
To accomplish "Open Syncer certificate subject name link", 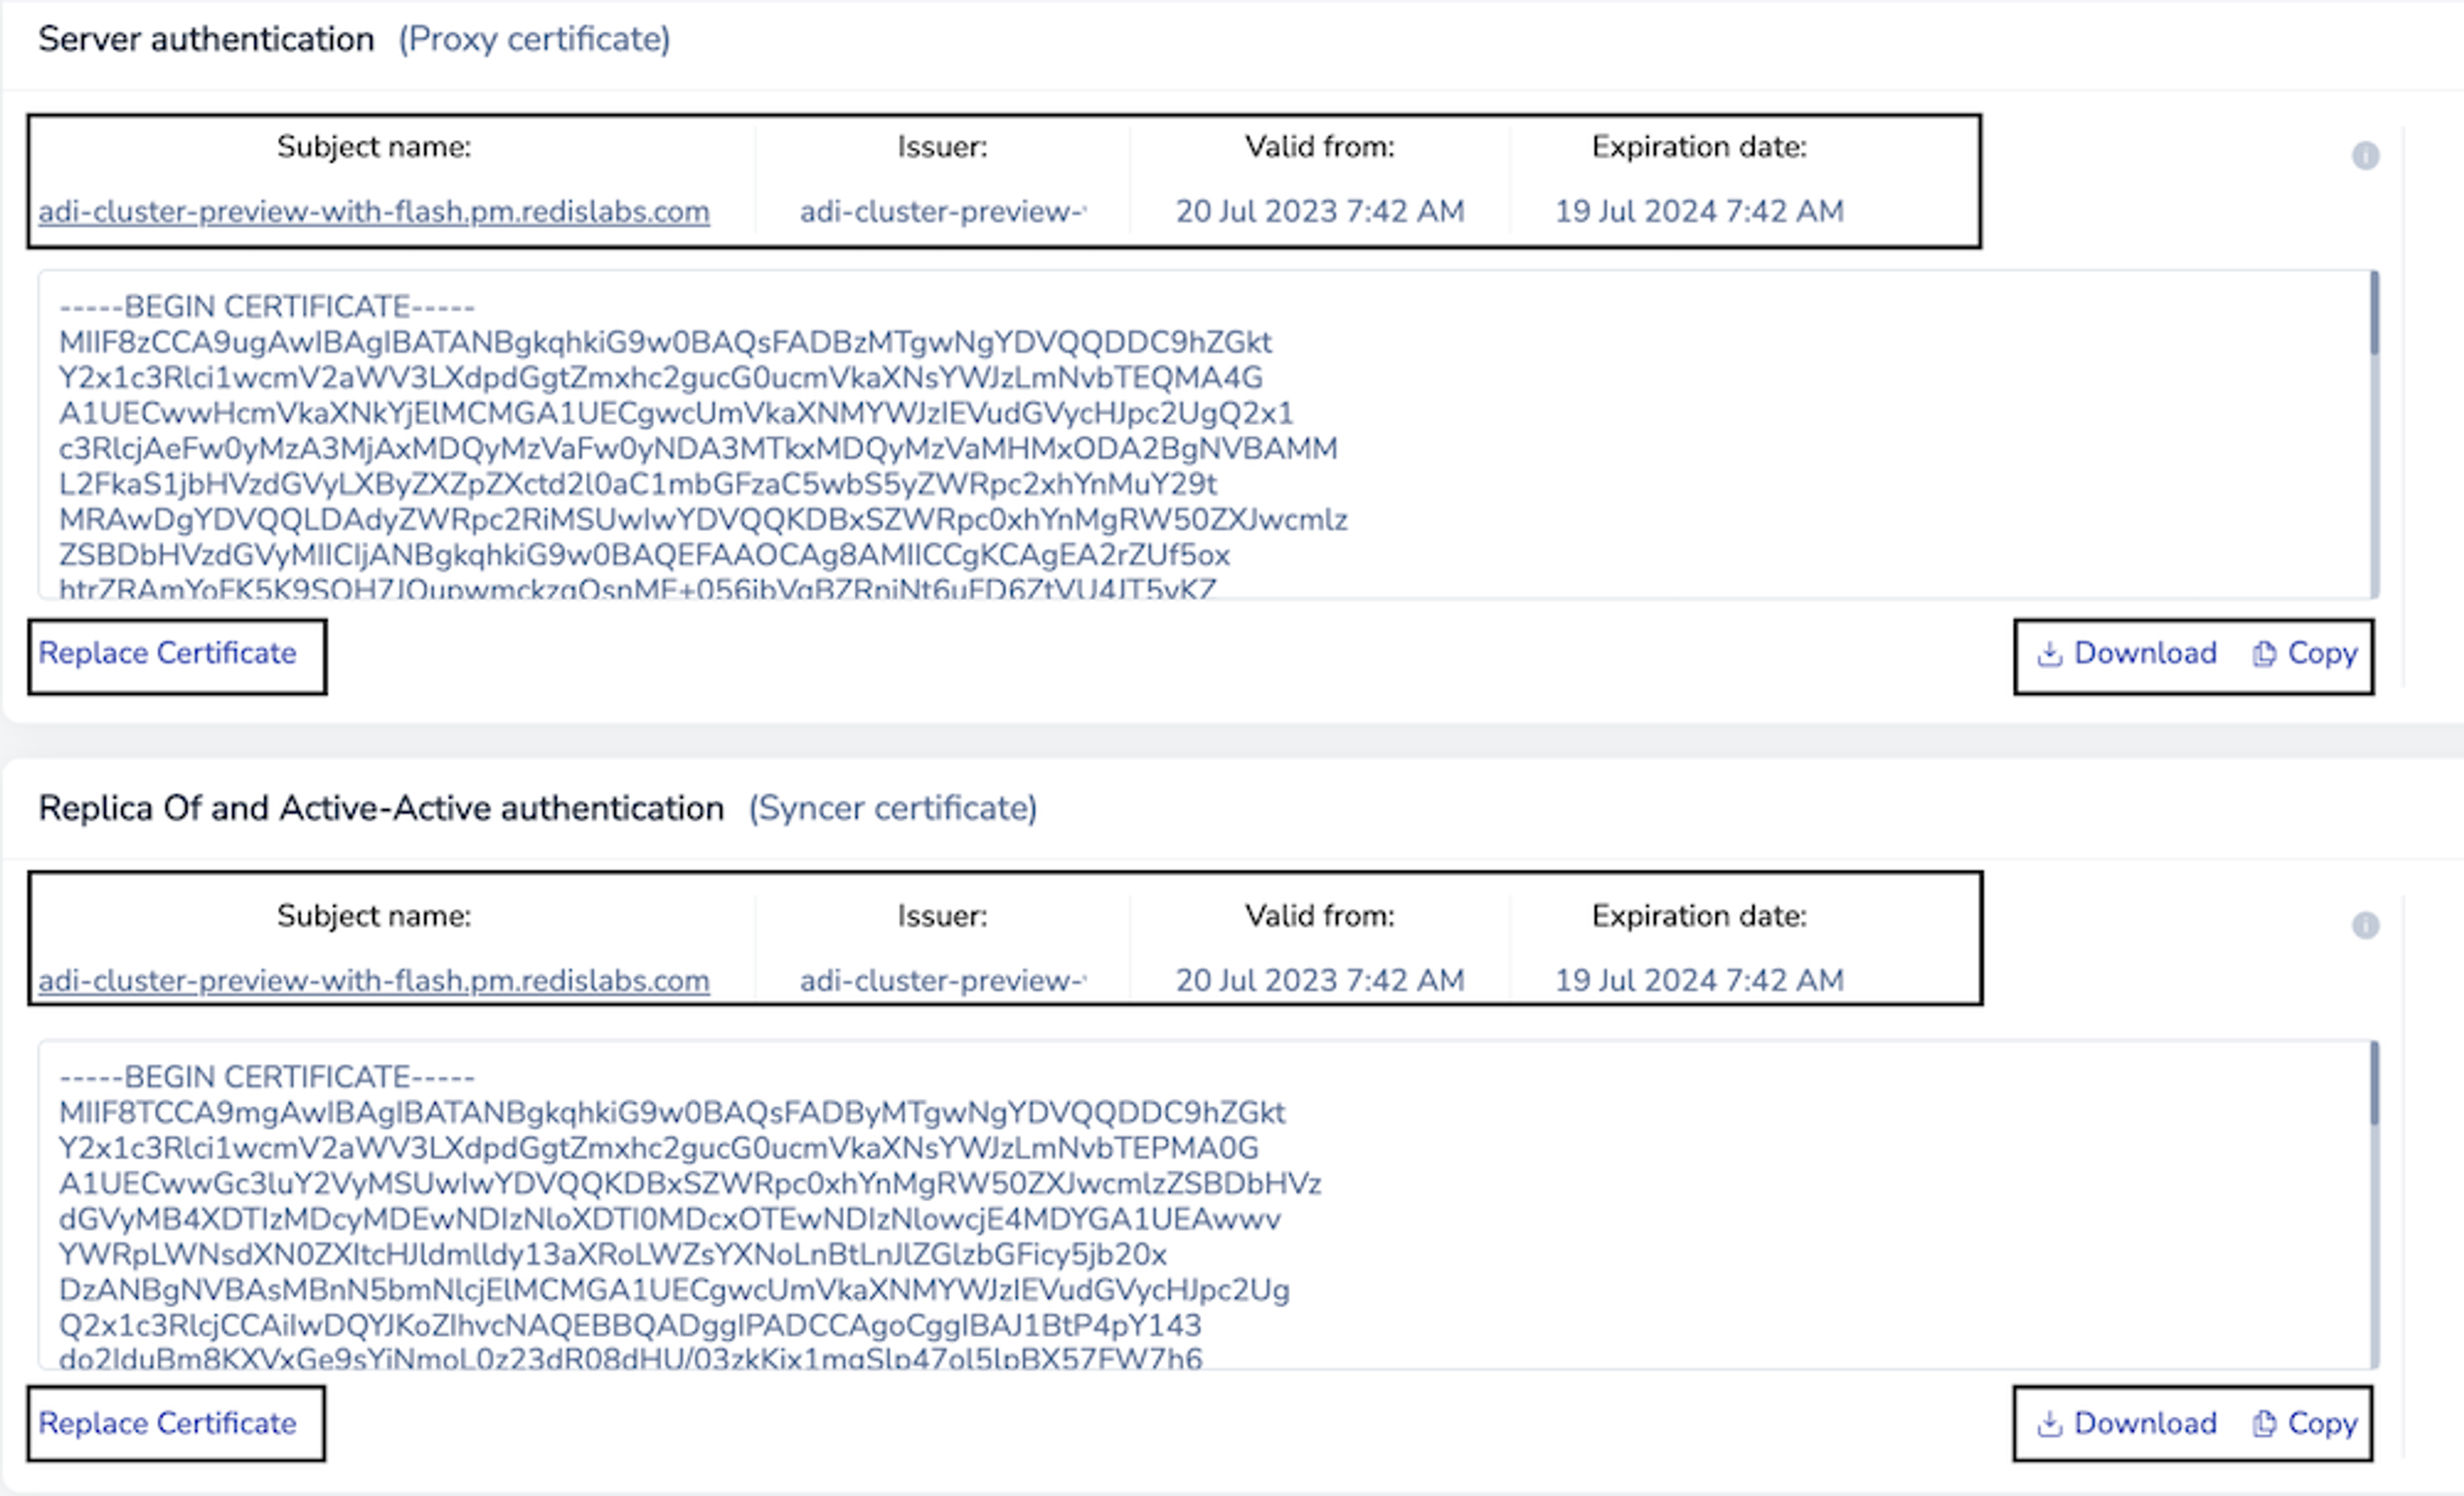I will 374,981.
